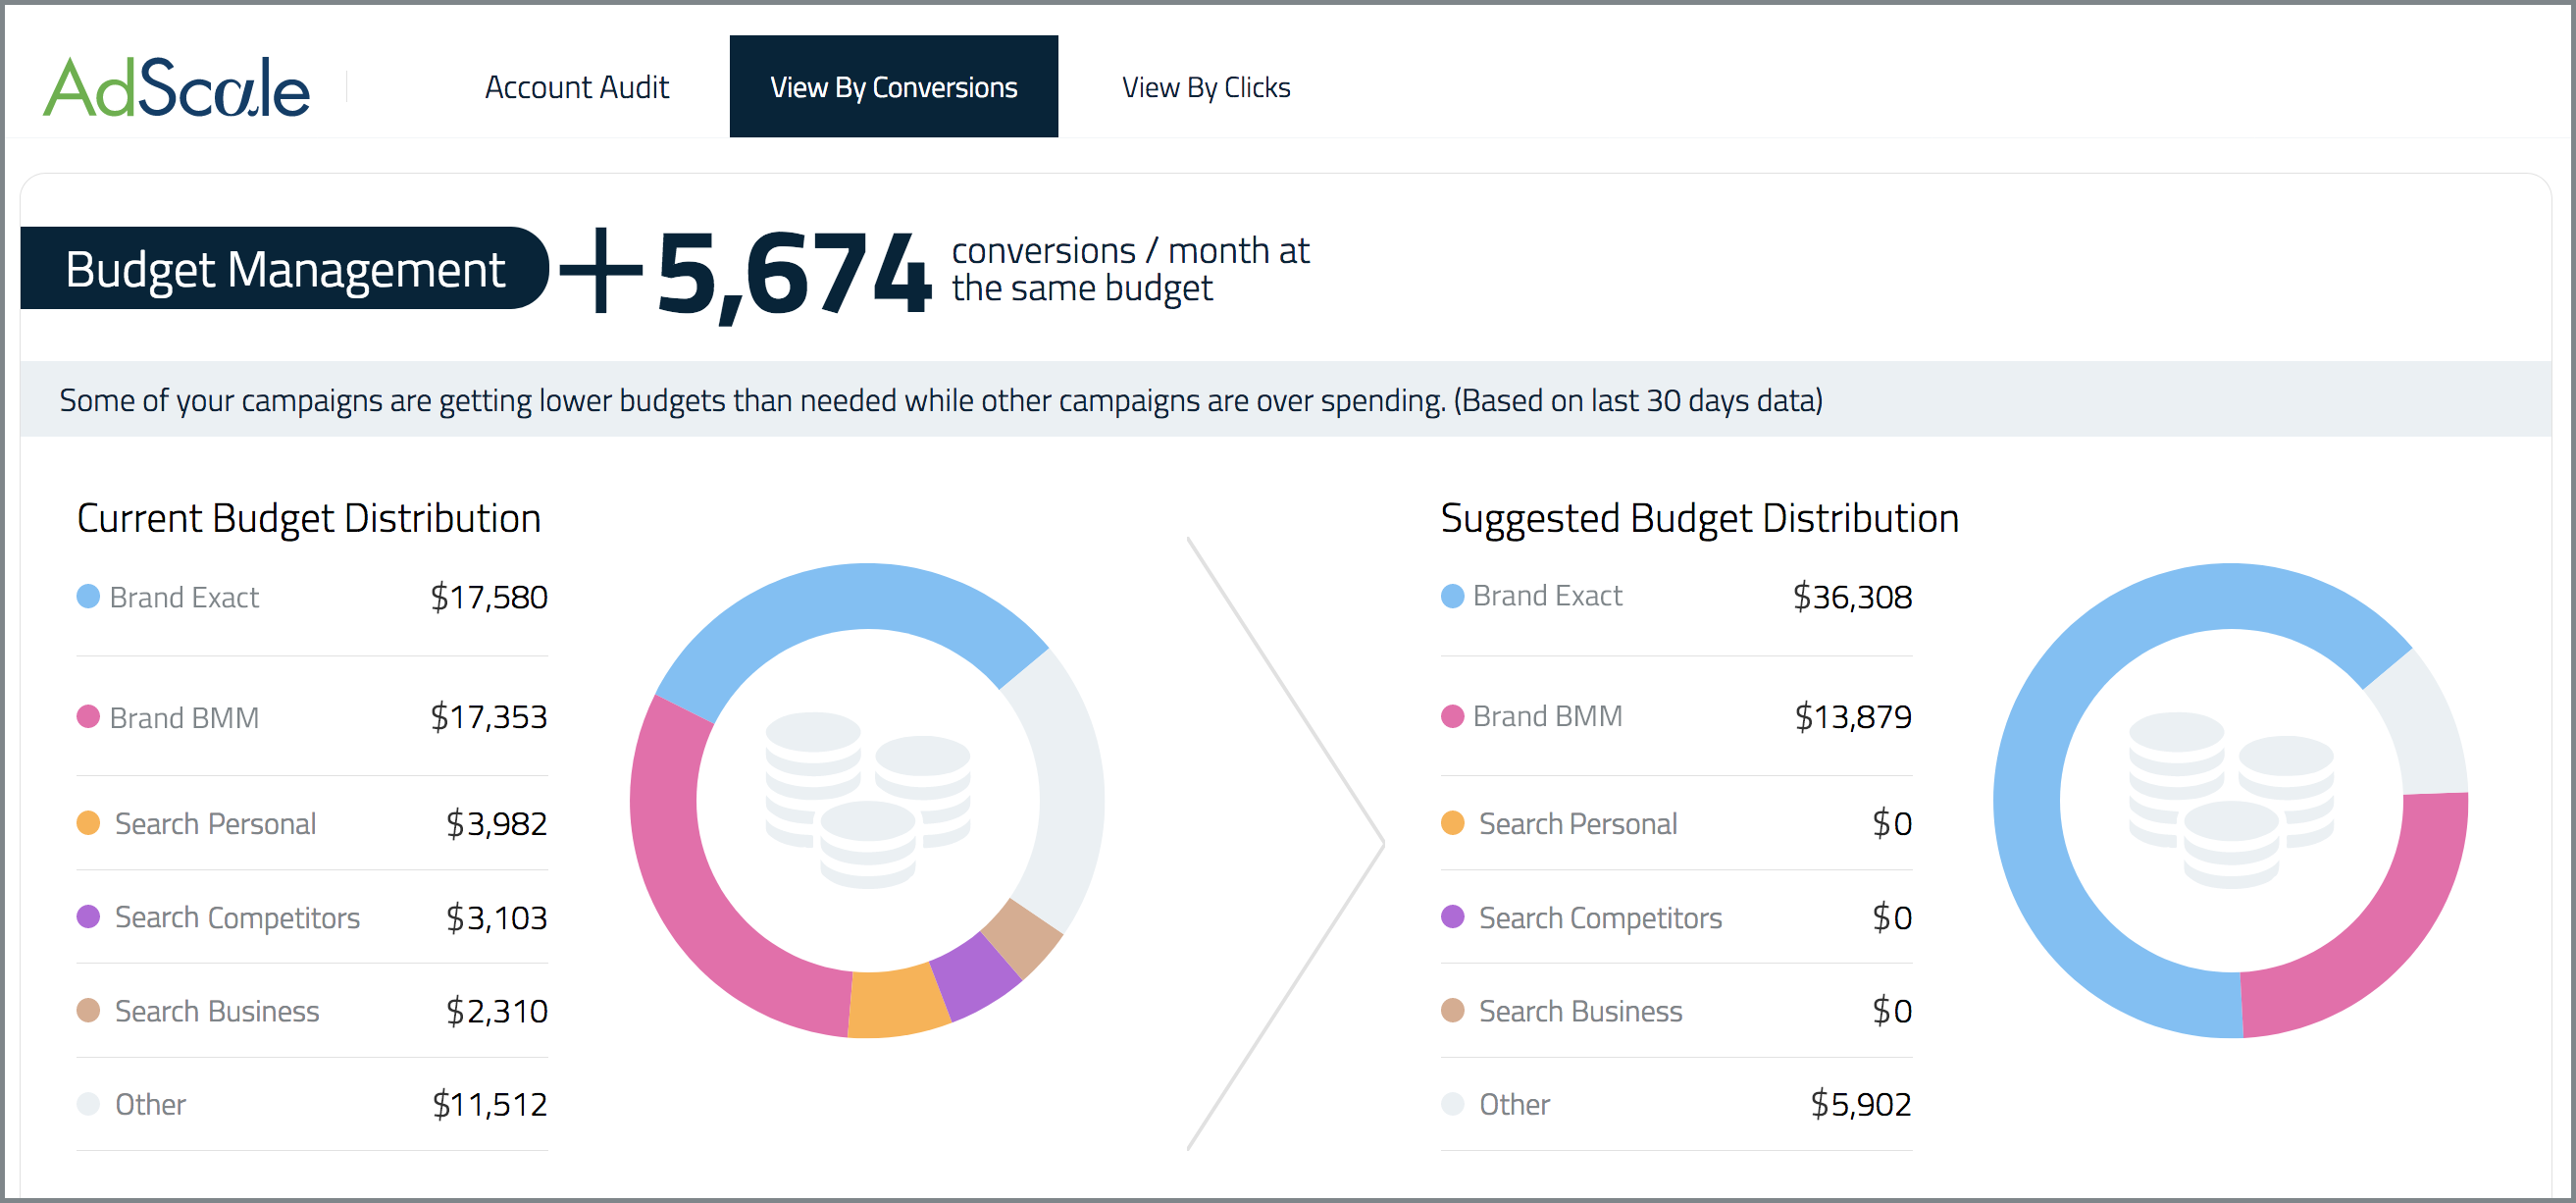This screenshot has height=1203, width=2576.
Task: Click the purple Search Competitors segment in the current donut
Action: (974, 977)
